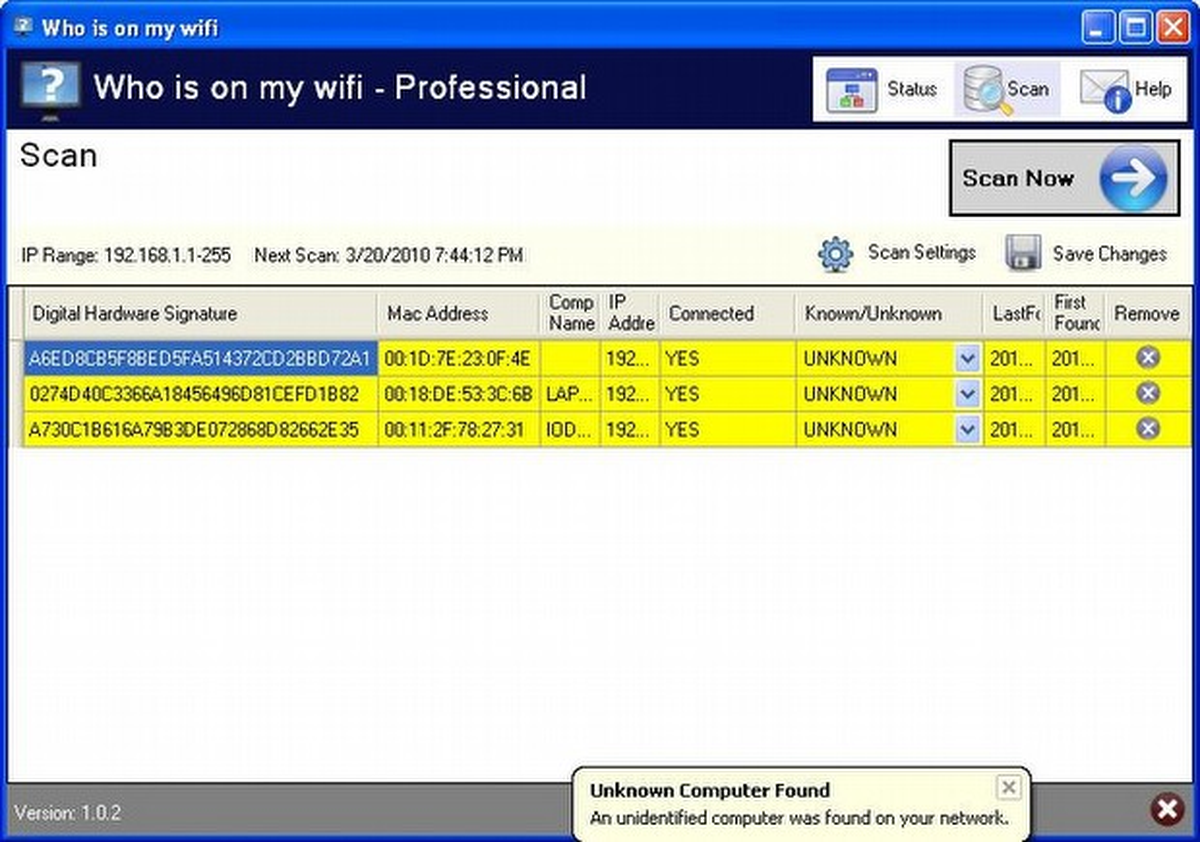This screenshot has height=842, width=1200.
Task: Sort by Mac Address column header
Action: (459, 314)
